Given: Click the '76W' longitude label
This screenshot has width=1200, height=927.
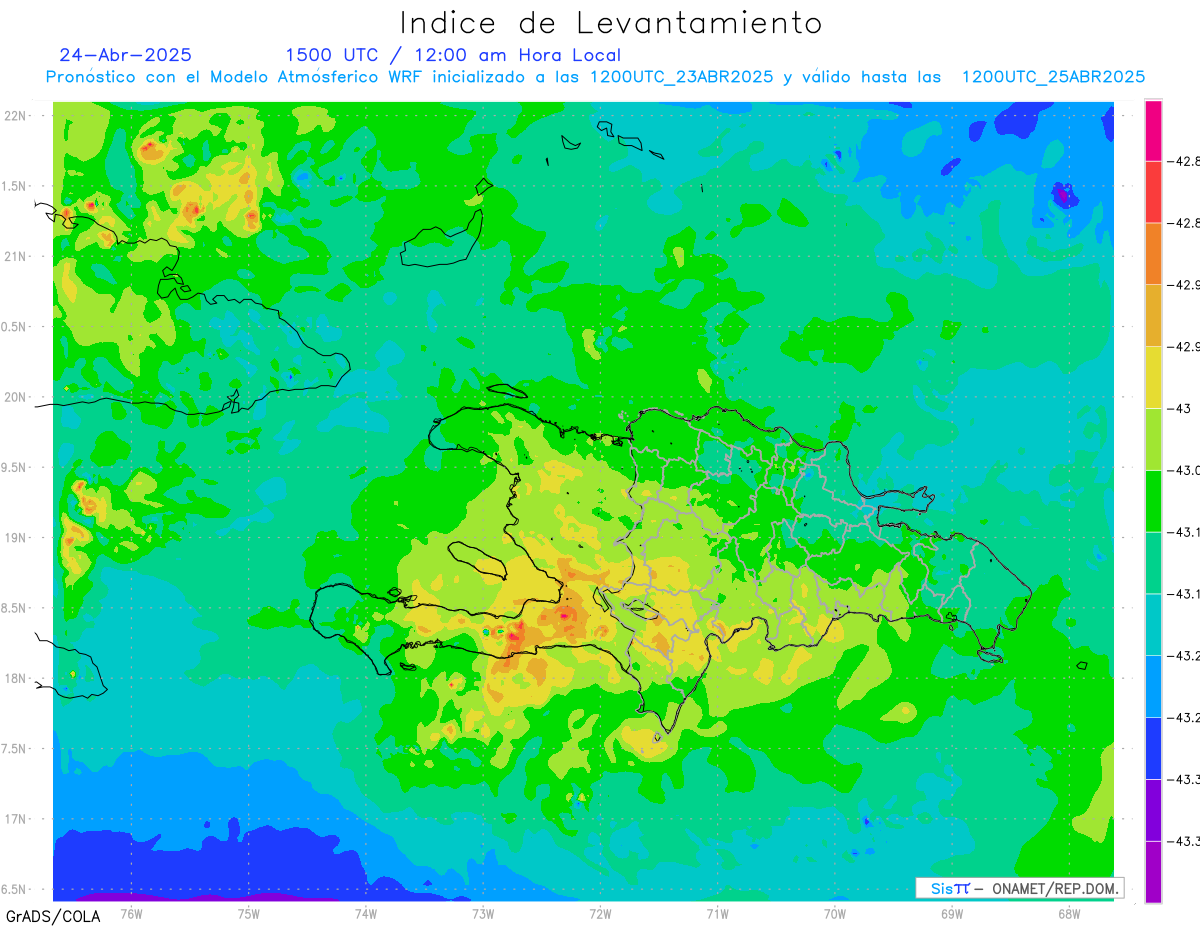Looking at the screenshot, I should point(131,913).
